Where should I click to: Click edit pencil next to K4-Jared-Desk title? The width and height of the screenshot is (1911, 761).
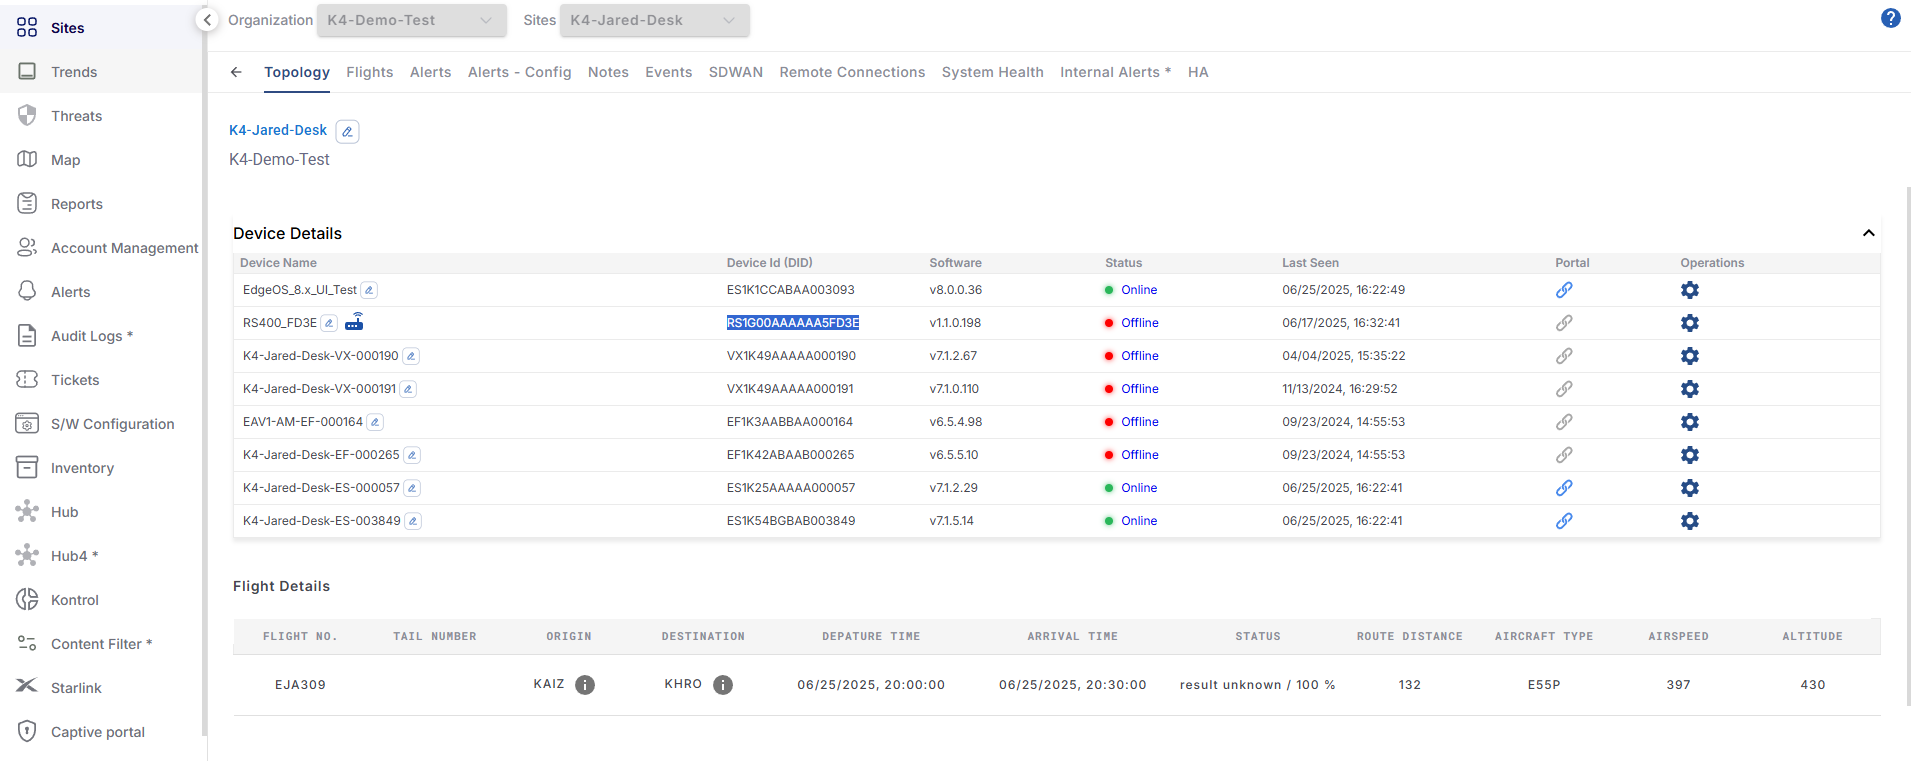[347, 131]
